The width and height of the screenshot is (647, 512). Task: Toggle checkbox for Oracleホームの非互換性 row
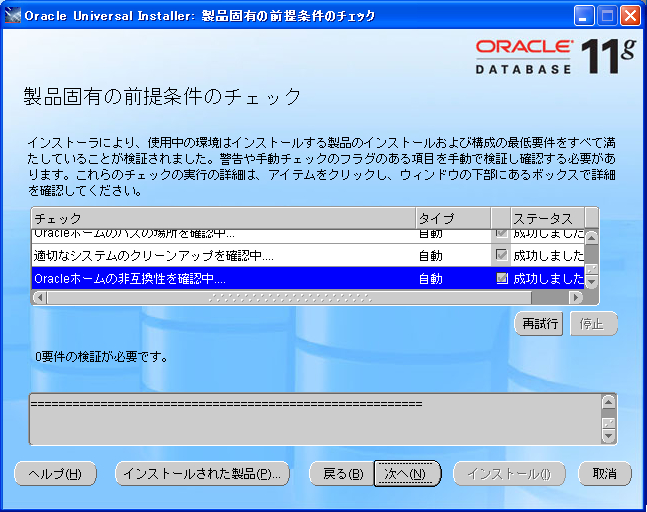coord(501,278)
